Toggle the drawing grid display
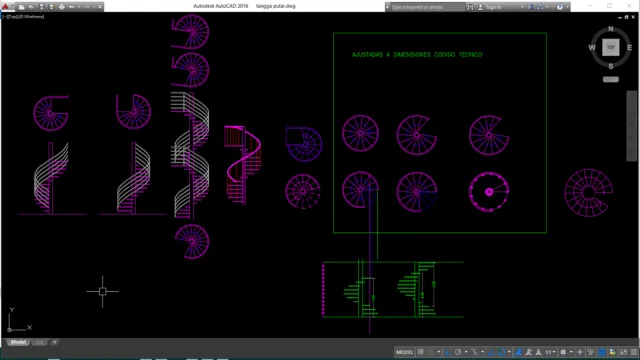Image resolution: width=640 pixels, height=360 pixels. click(x=420, y=352)
